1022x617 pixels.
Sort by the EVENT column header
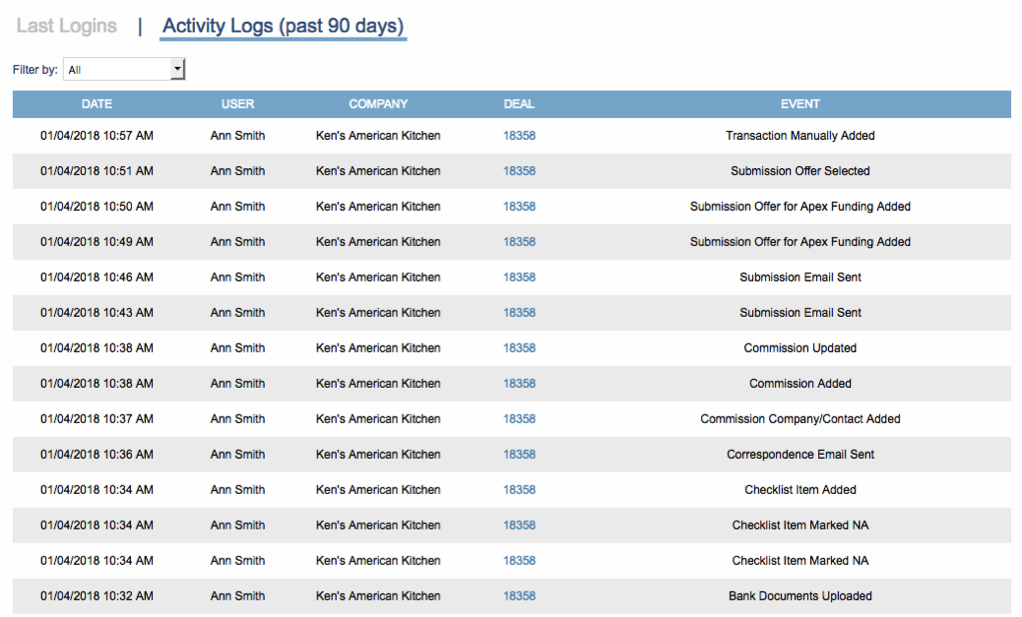tap(800, 104)
